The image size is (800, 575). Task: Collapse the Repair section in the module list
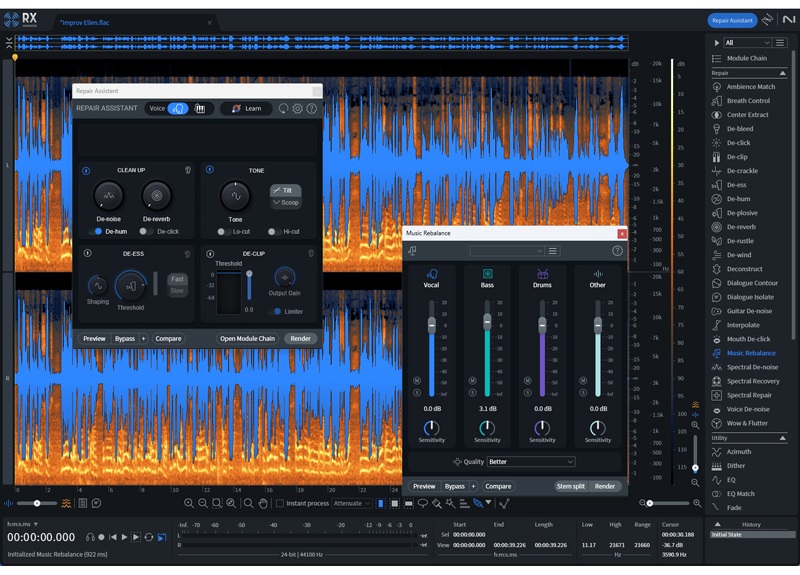coord(782,73)
